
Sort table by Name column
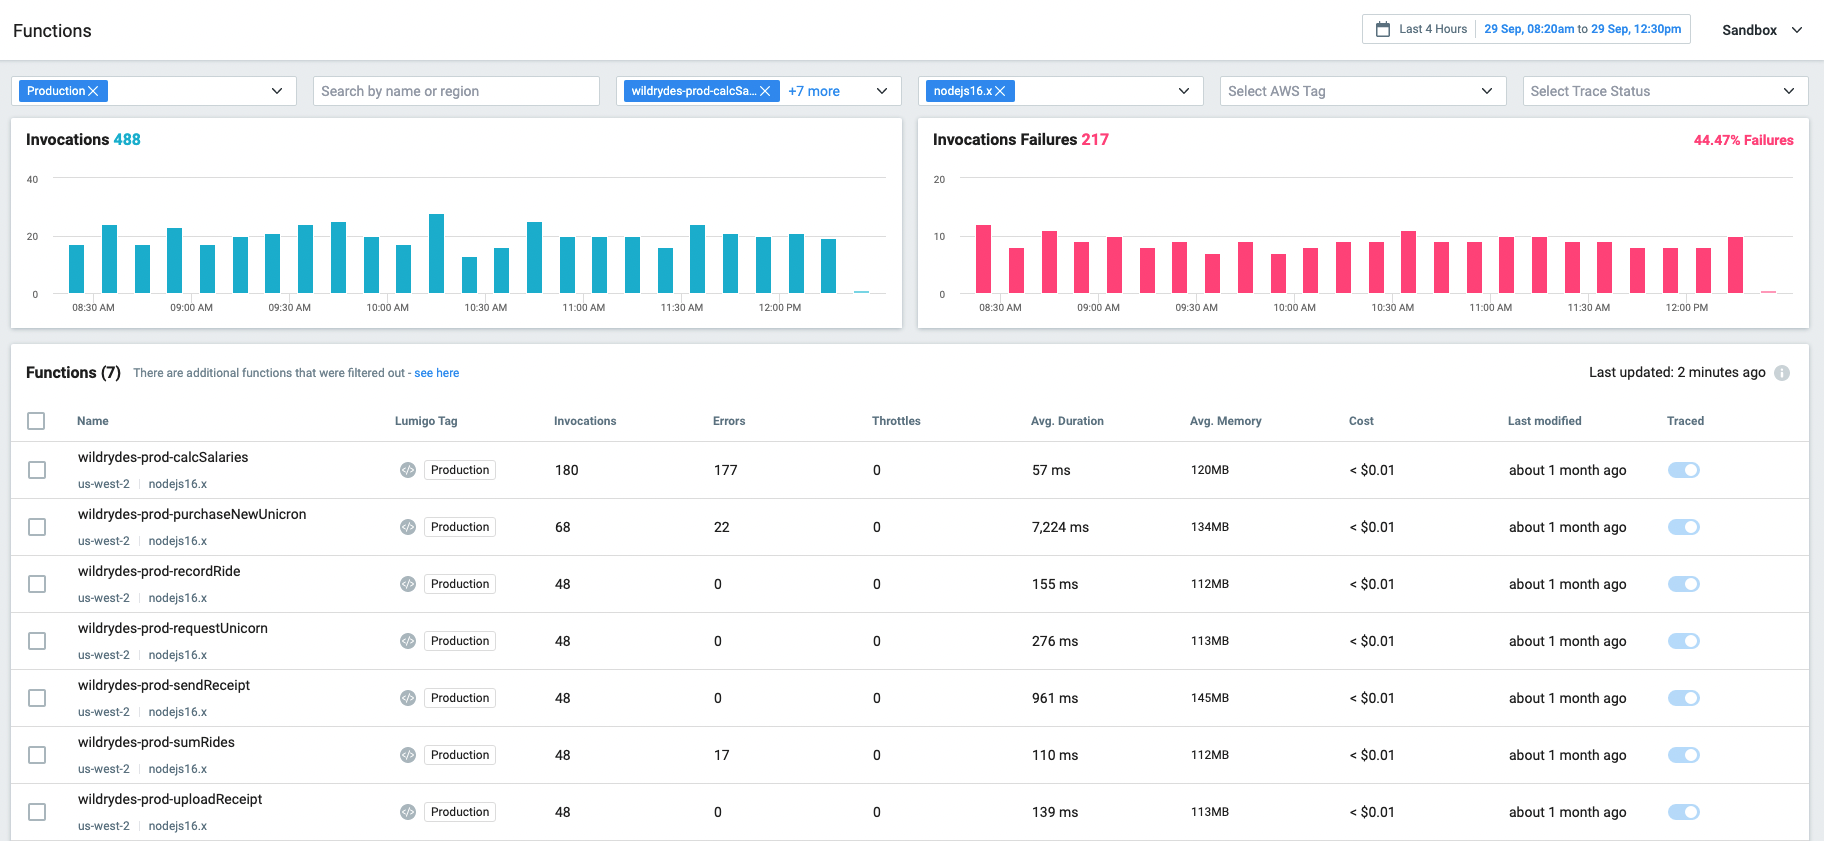pos(93,421)
